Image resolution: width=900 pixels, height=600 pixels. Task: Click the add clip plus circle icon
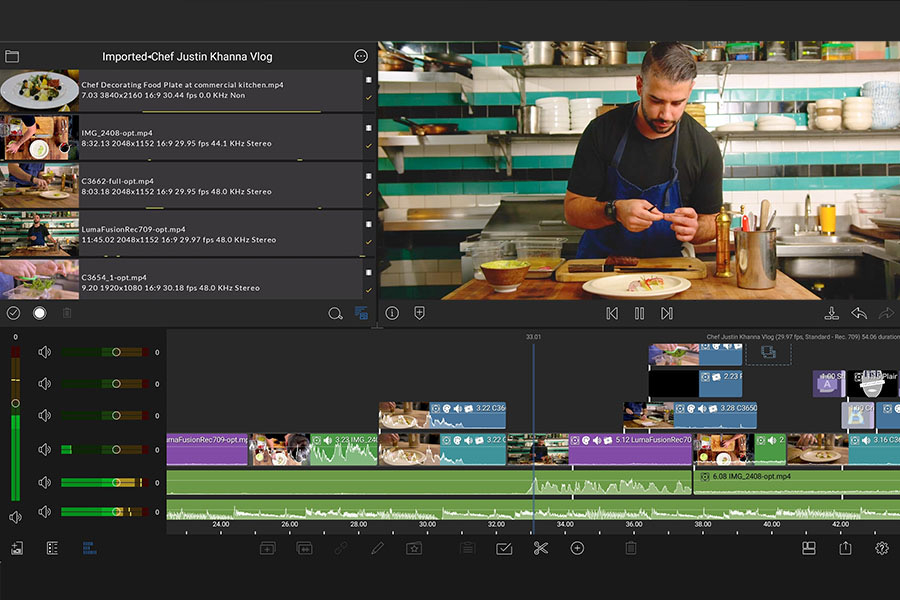tap(577, 548)
